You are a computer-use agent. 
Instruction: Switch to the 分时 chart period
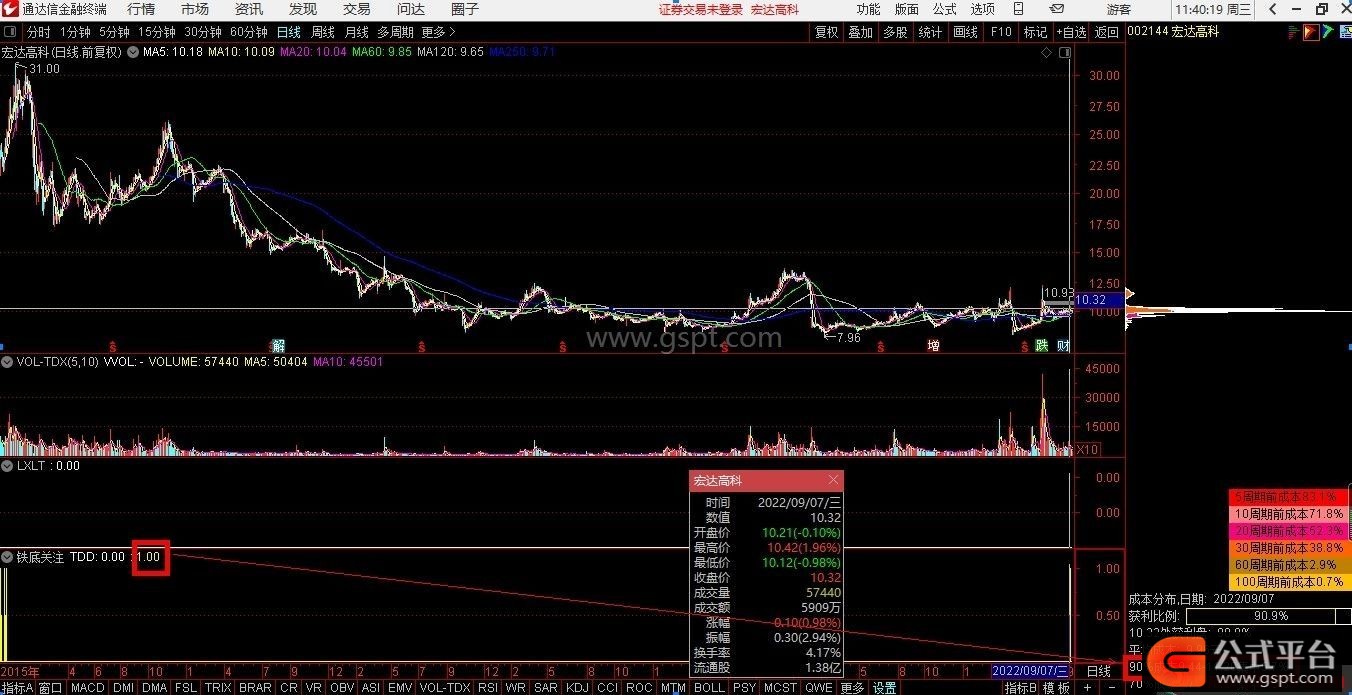[38, 32]
